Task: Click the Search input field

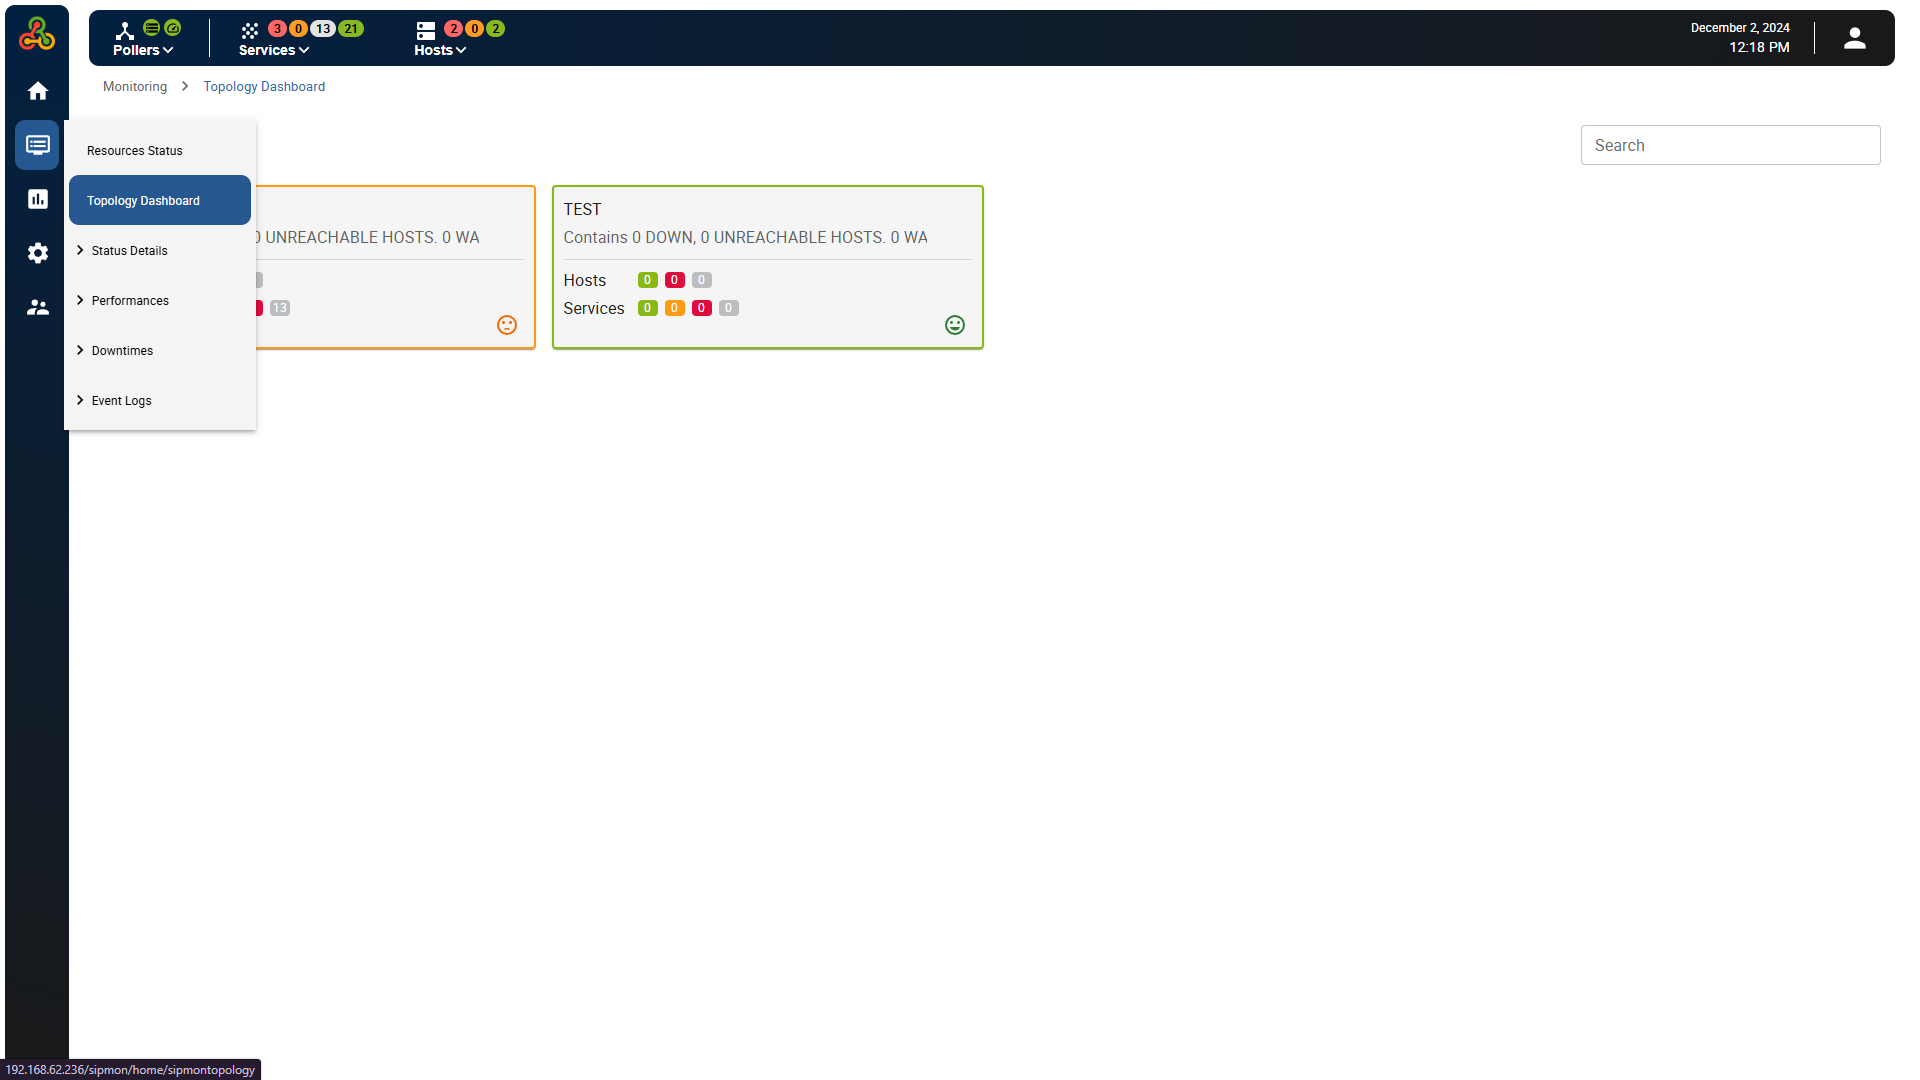Action: coord(1730,145)
